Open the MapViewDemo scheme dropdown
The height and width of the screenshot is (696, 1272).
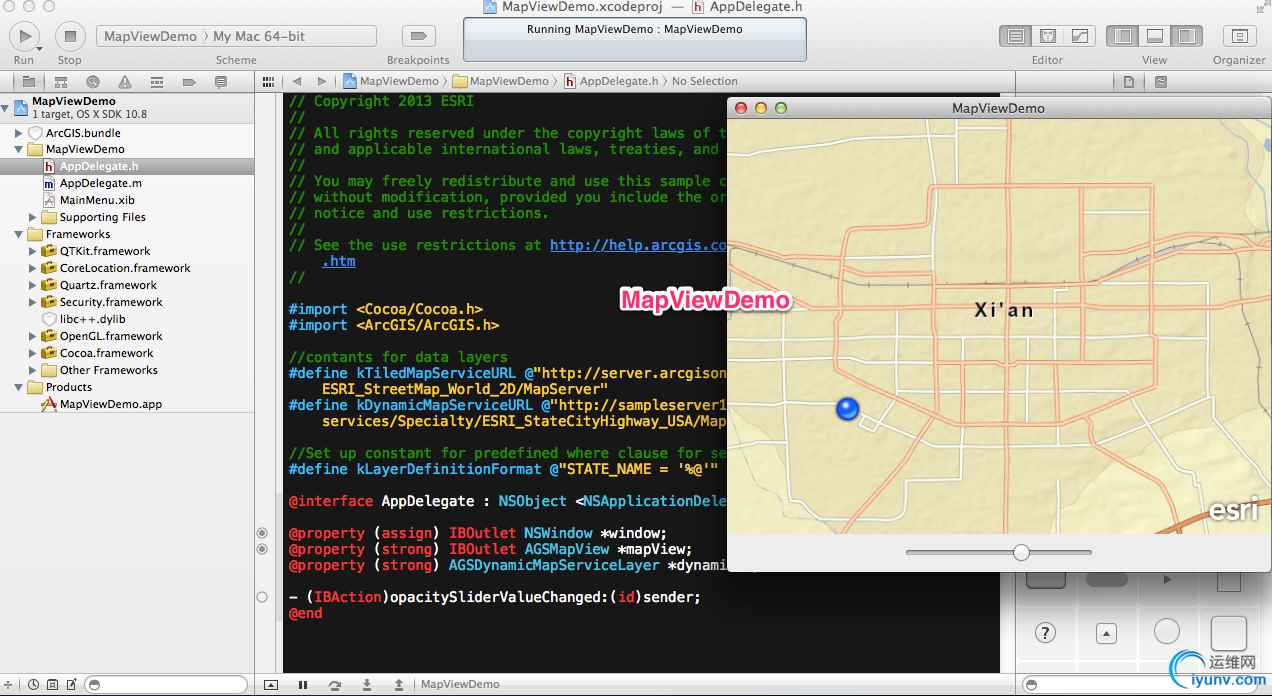coord(151,36)
